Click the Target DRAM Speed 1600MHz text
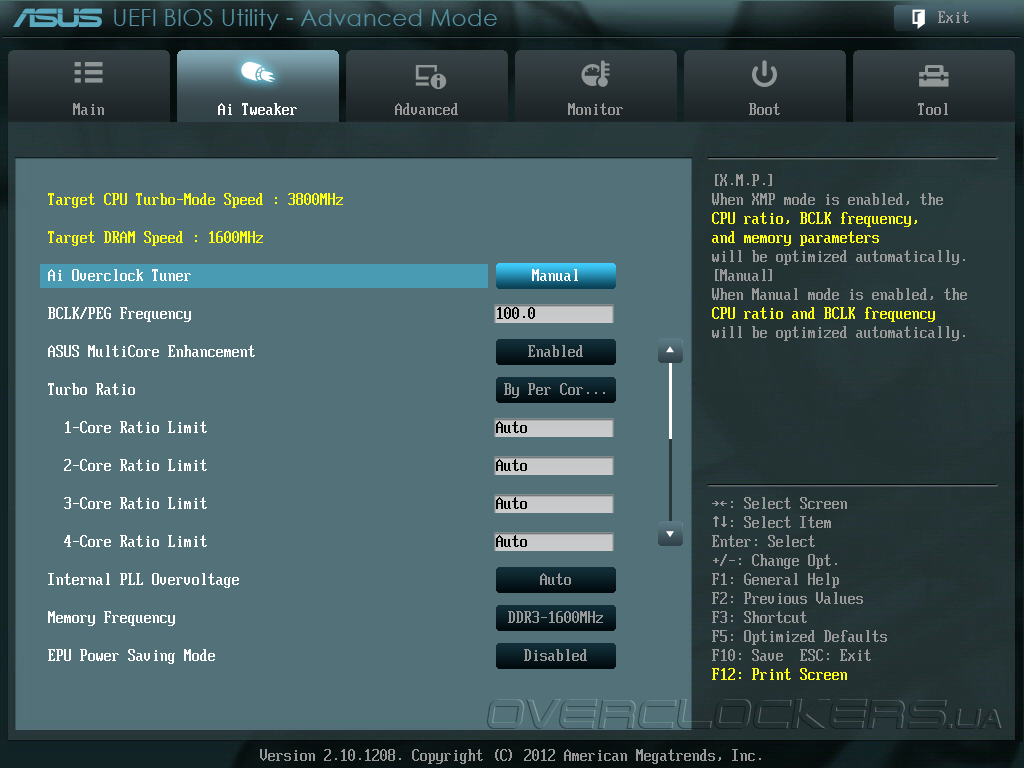This screenshot has width=1024, height=768. tap(155, 238)
